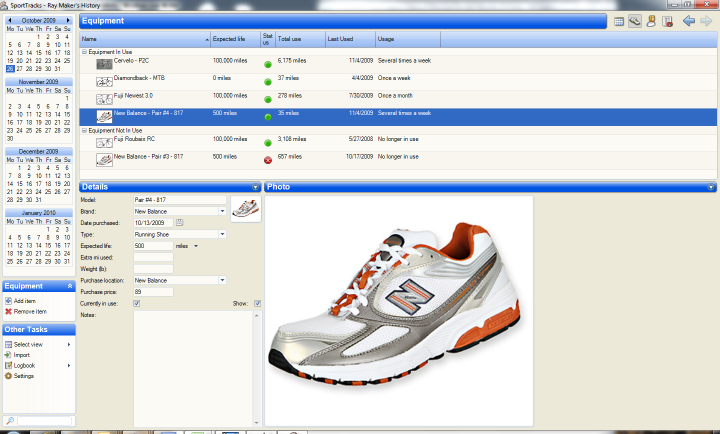The image size is (720, 434).
Task: Sort by the Total use column header
Action: pos(300,39)
